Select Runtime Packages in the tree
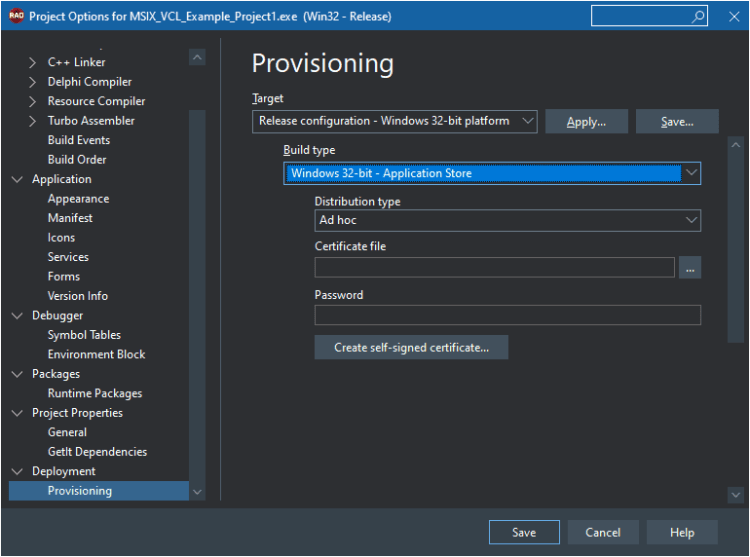 click(x=95, y=393)
